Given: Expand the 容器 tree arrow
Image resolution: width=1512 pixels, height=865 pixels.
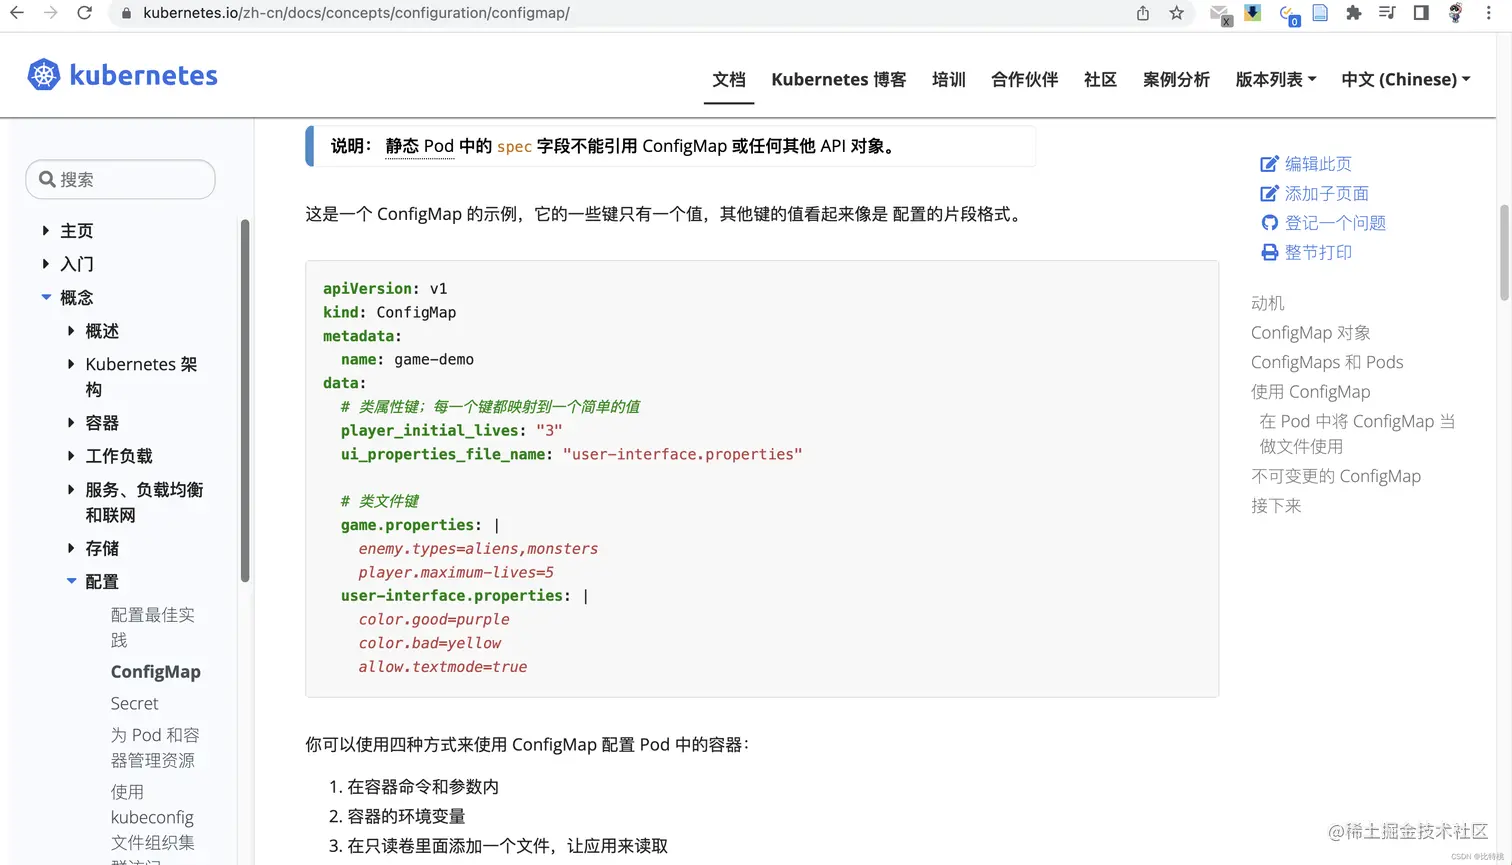Looking at the screenshot, I should [71, 423].
